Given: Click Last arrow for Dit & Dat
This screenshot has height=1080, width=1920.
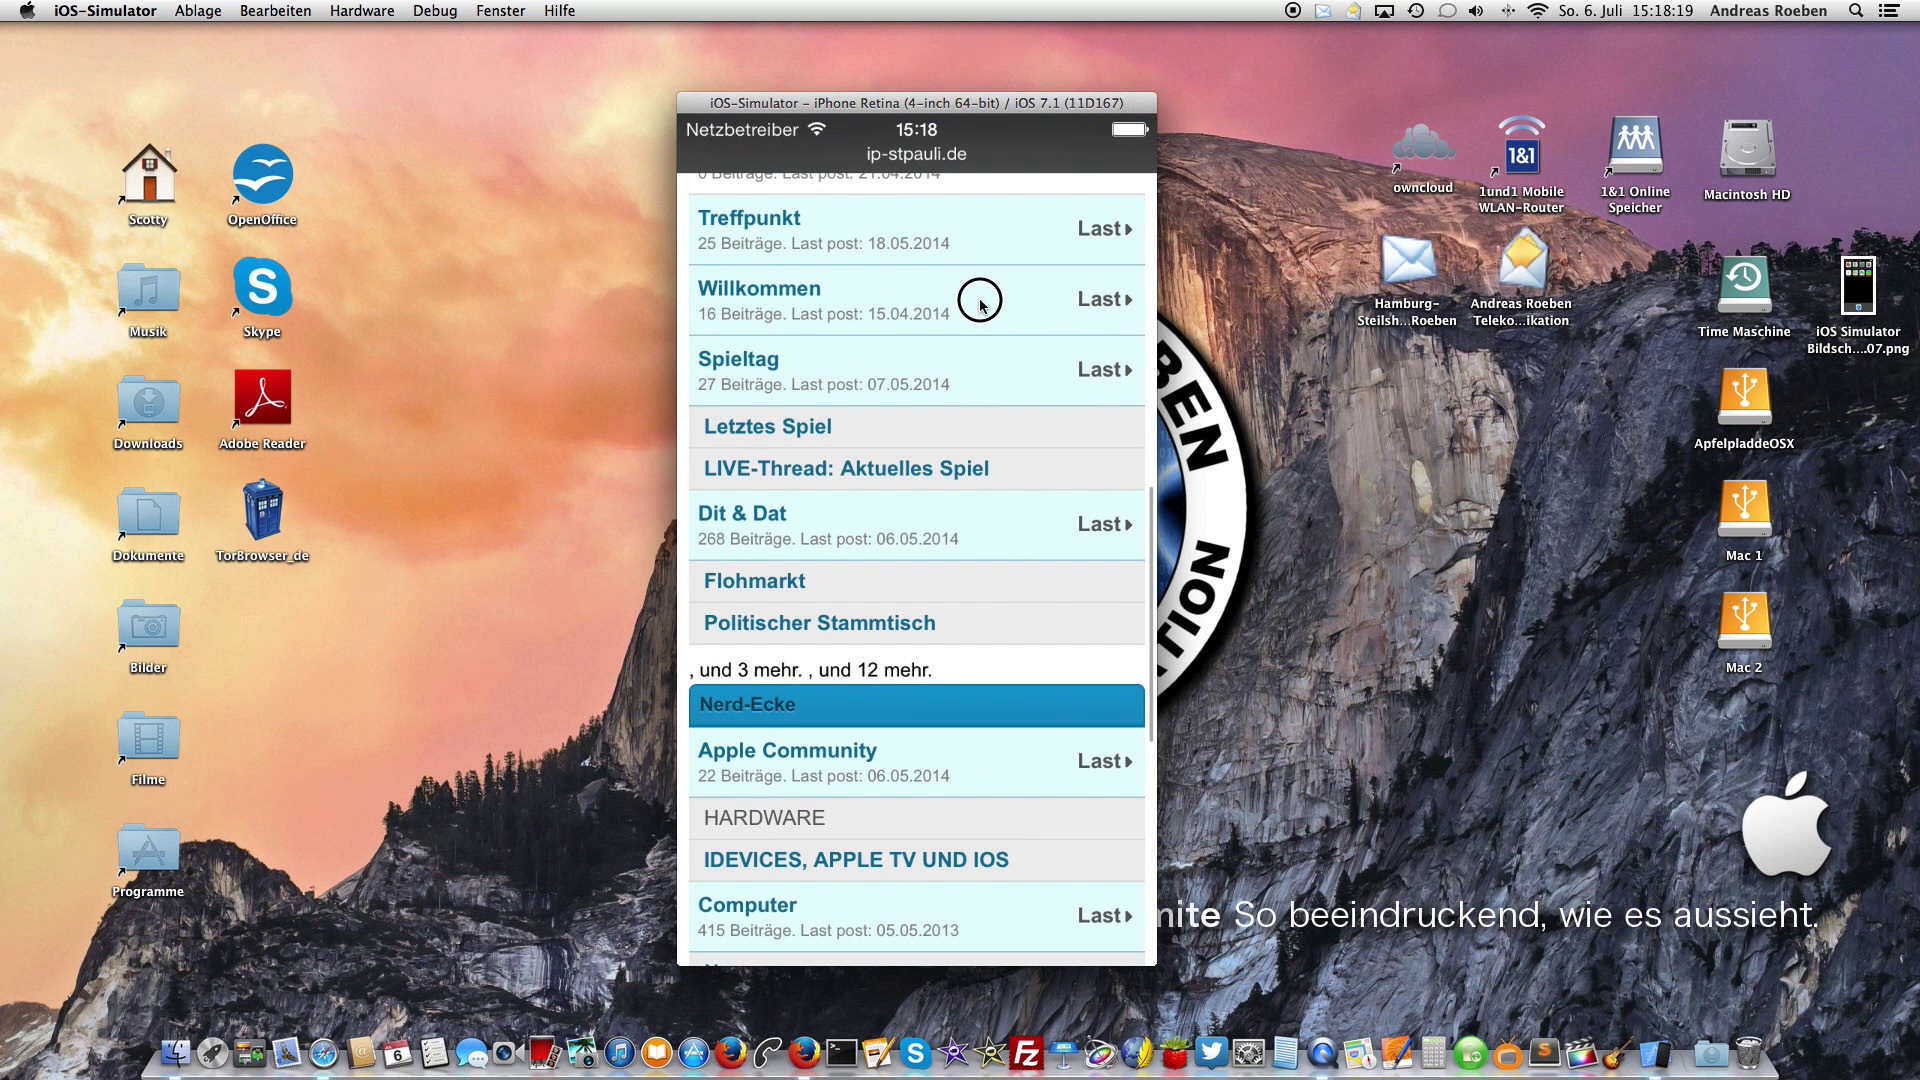Looking at the screenshot, I should click(1104, 525).
